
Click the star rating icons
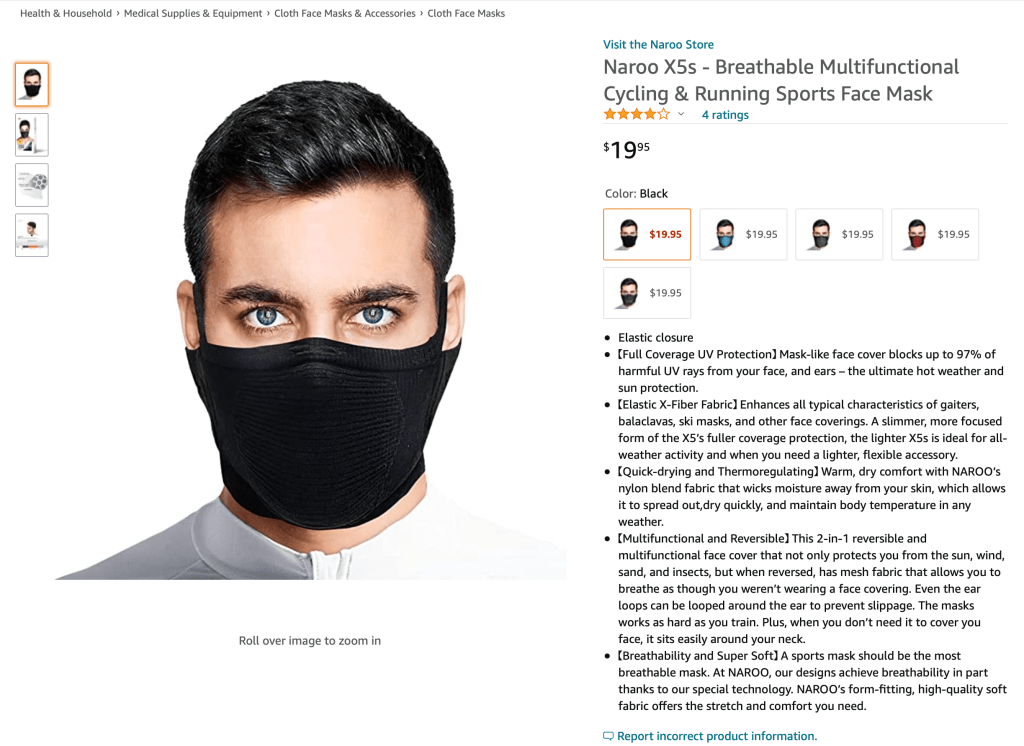point(636,114)
